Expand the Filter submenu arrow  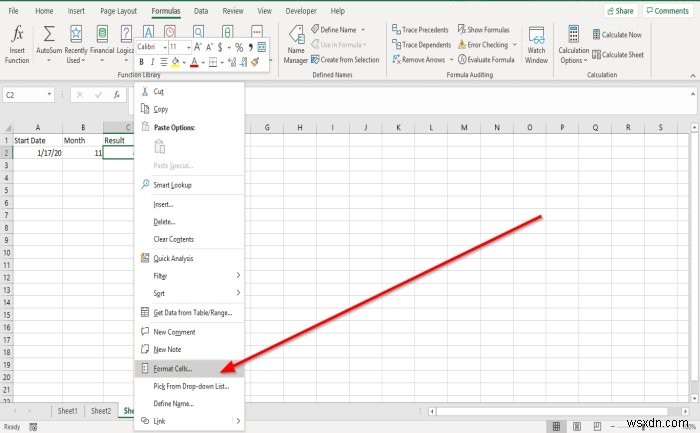(x=238, y=275)
